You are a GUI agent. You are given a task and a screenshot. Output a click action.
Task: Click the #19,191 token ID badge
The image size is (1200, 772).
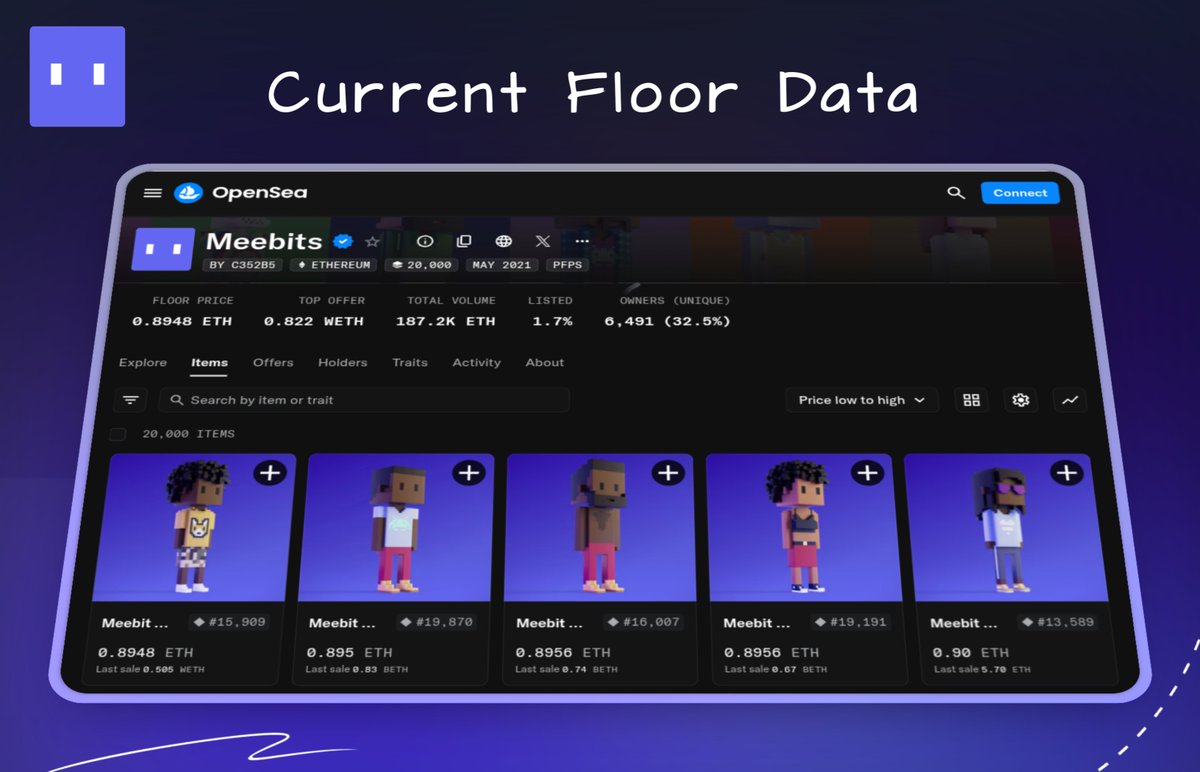pyautogui.click(x=852, y=622)
